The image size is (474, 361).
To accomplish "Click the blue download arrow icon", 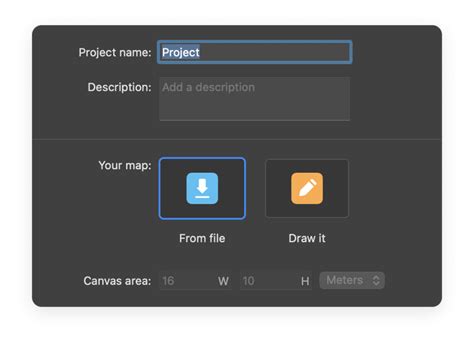I will click(202, 188).
